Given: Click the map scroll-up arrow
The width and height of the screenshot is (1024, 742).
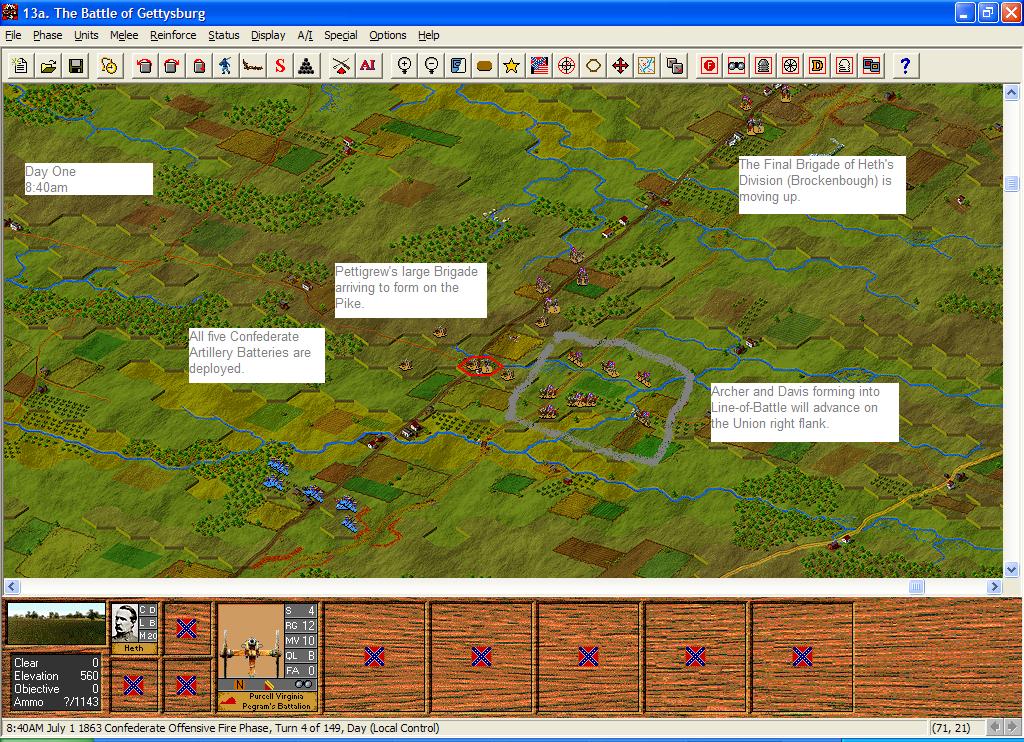Looking at the screenshot, I should coord(1011,92).
